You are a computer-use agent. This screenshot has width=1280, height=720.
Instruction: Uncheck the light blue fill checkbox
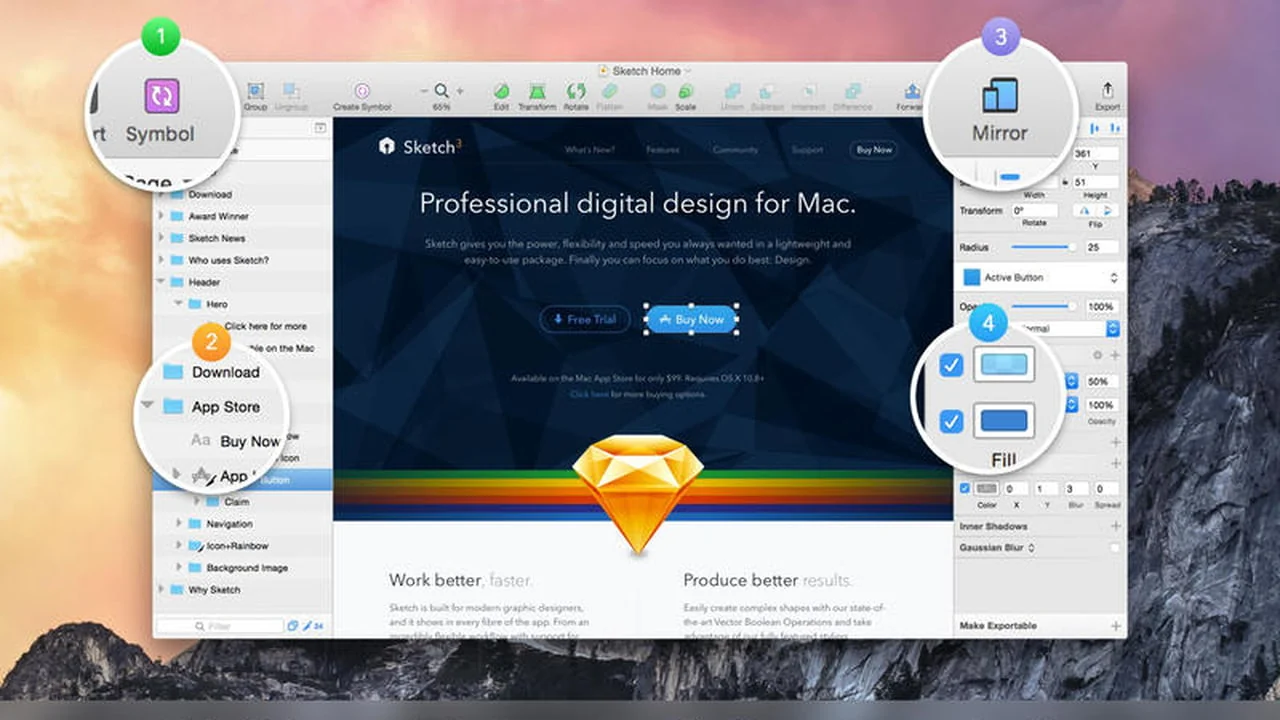coord(951,366)
